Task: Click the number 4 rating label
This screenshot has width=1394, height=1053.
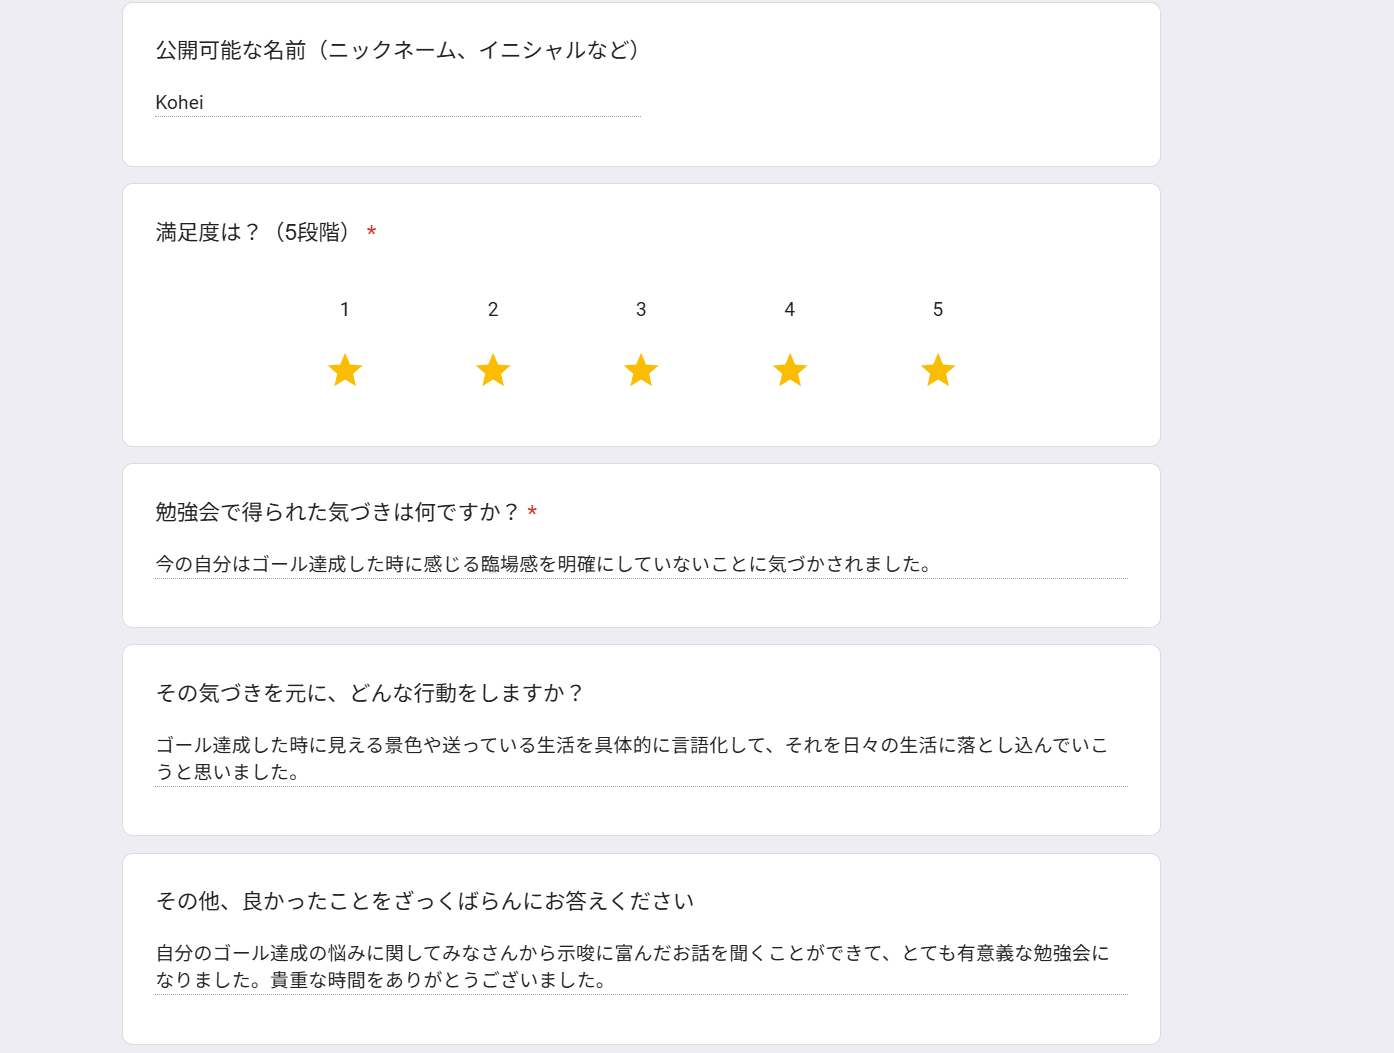Action: pyautogui.click(x=790, y=310)
